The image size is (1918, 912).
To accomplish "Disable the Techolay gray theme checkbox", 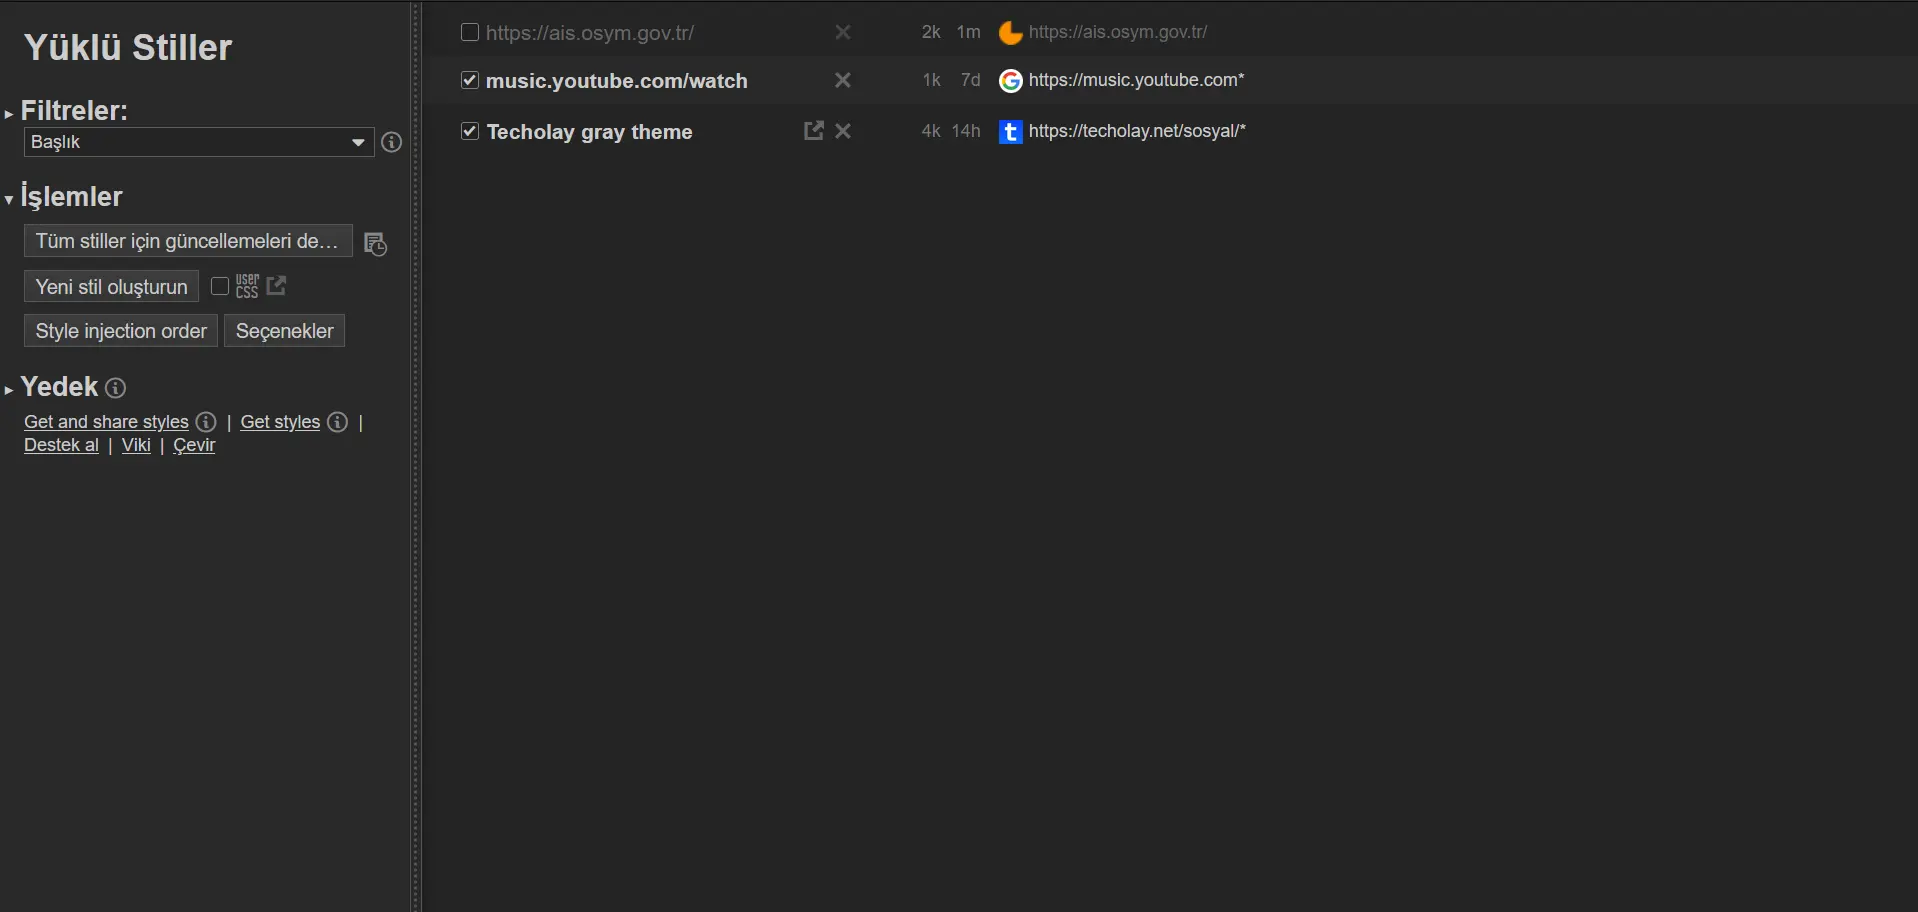I will 469,131.
